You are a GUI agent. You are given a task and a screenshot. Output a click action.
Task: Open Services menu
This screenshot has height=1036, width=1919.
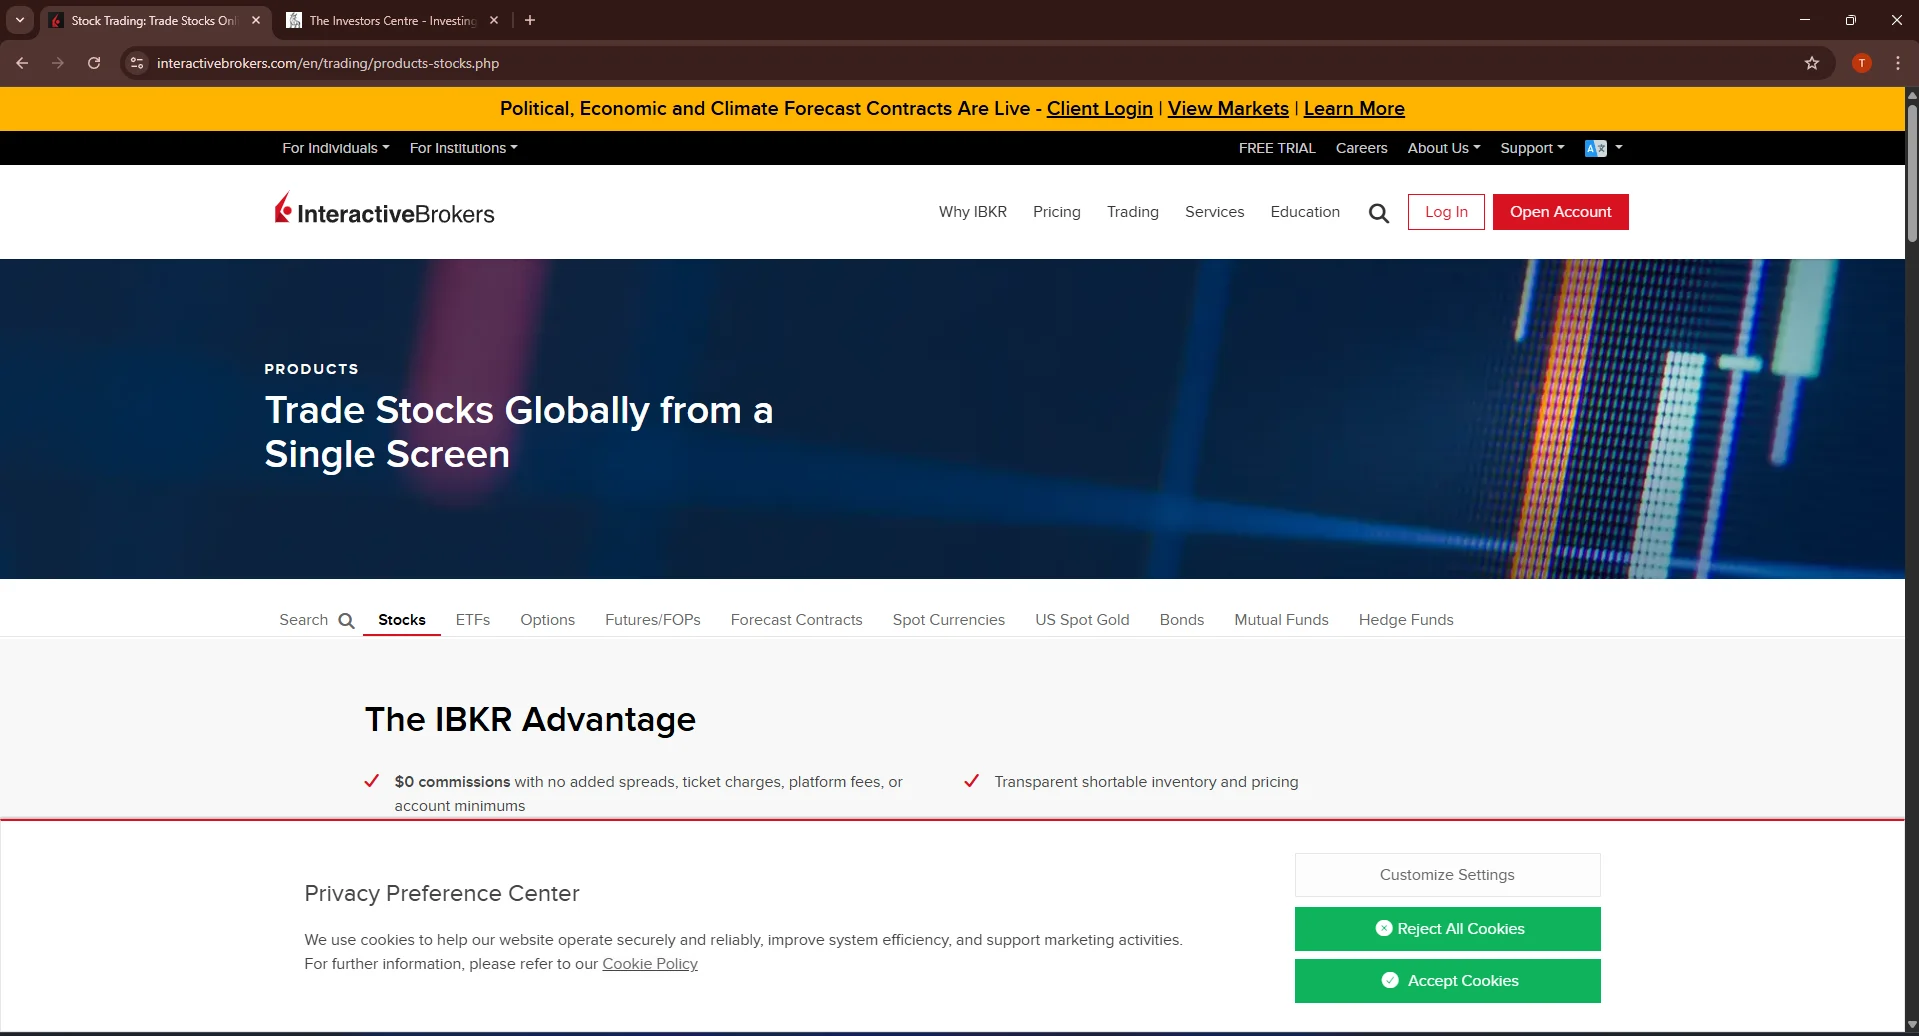(x=1215, y=212)
